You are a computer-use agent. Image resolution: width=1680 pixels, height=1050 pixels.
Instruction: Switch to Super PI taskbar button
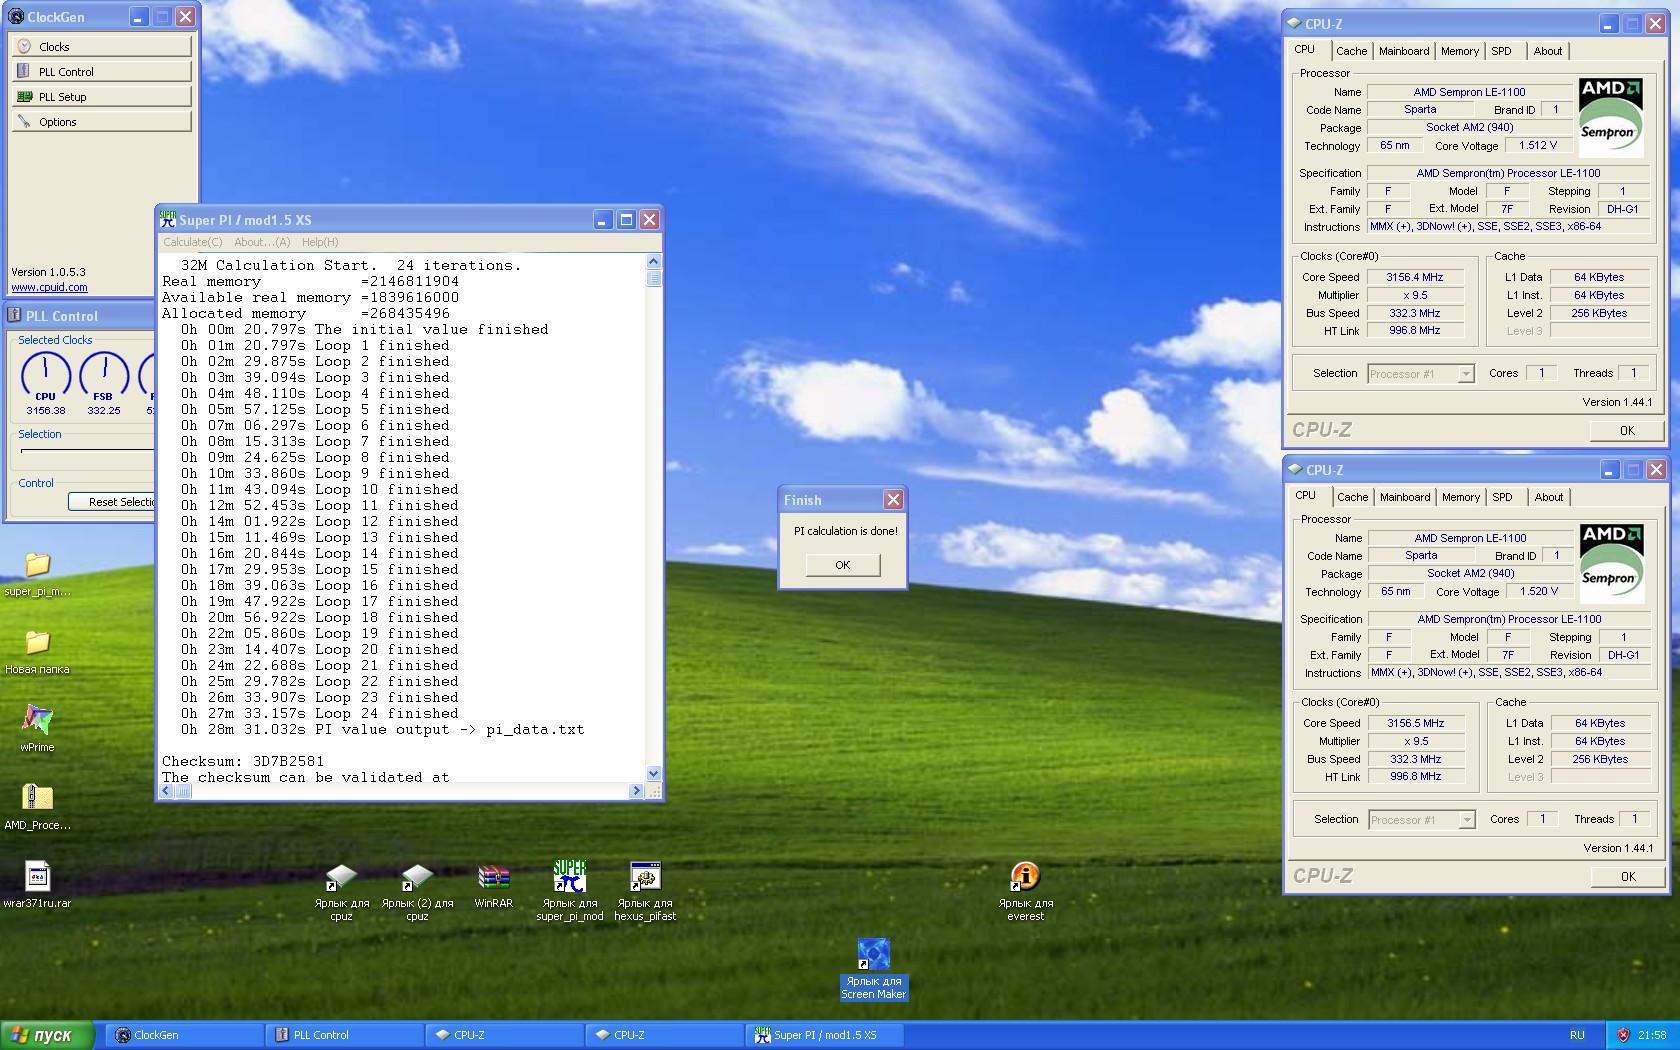click(825, 1035)
